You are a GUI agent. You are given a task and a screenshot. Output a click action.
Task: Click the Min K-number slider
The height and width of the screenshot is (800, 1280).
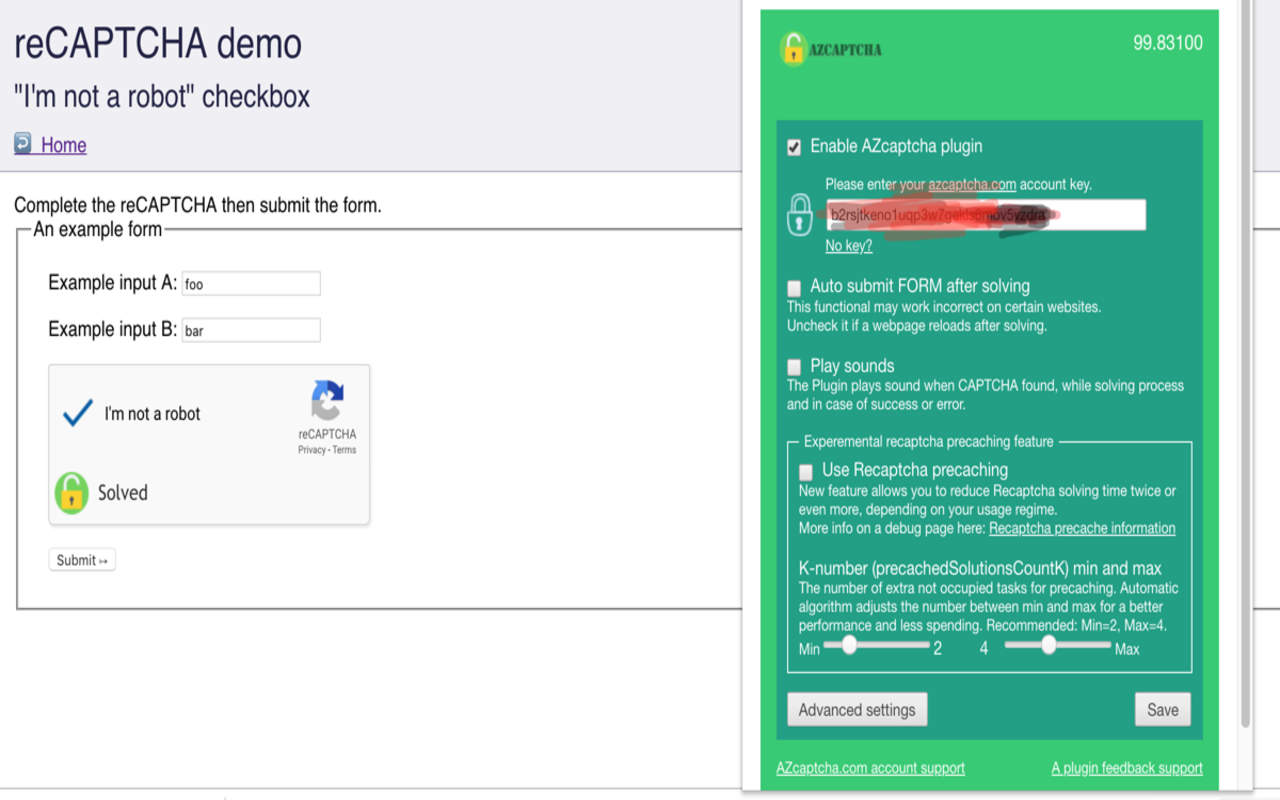pos(876,645)
